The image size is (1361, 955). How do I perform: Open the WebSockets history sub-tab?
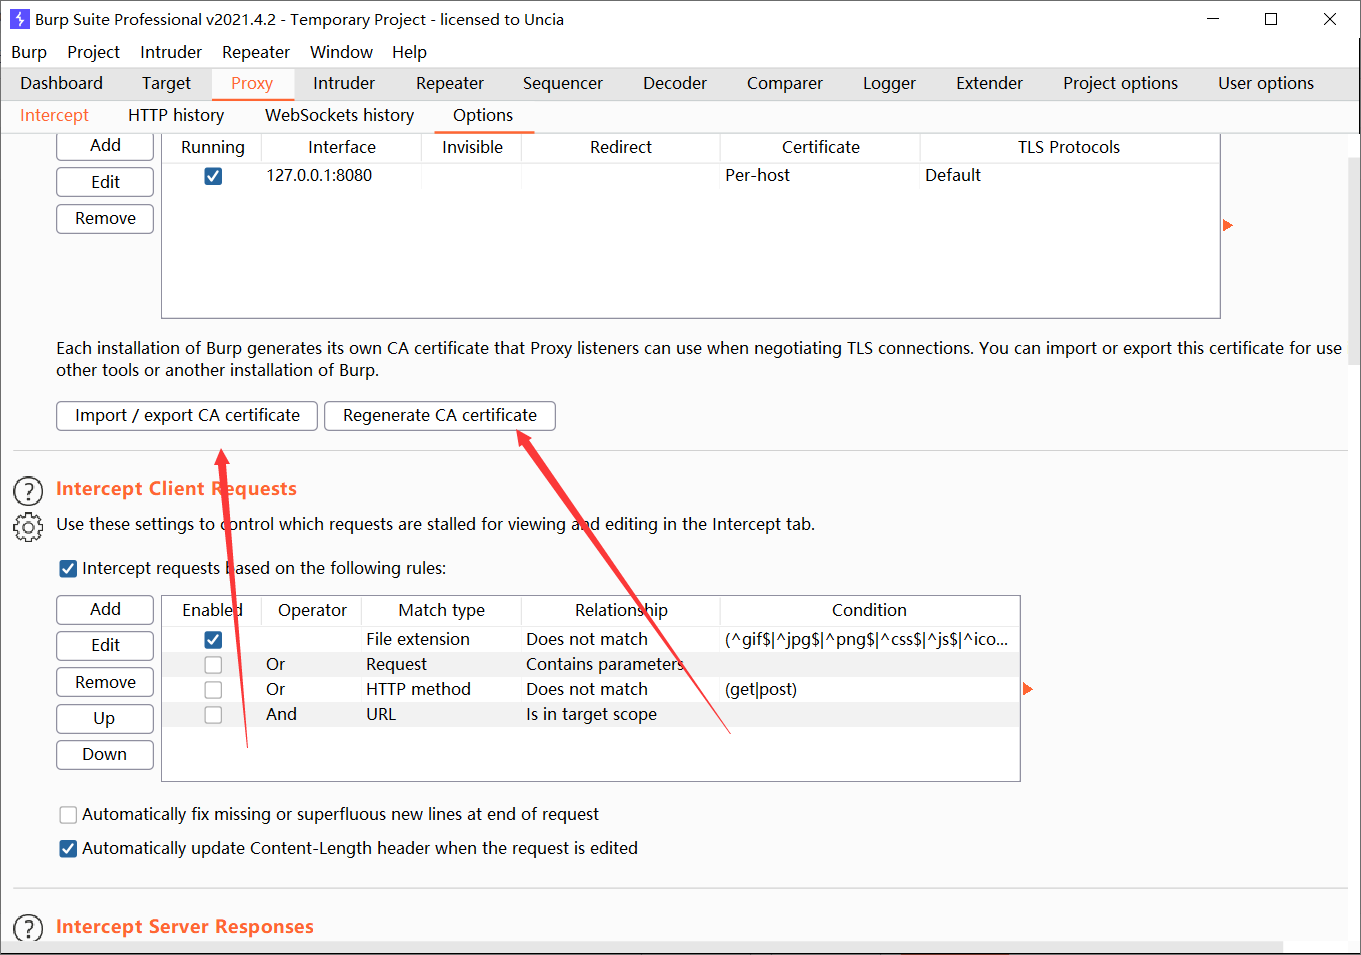[x=339, y=115]
